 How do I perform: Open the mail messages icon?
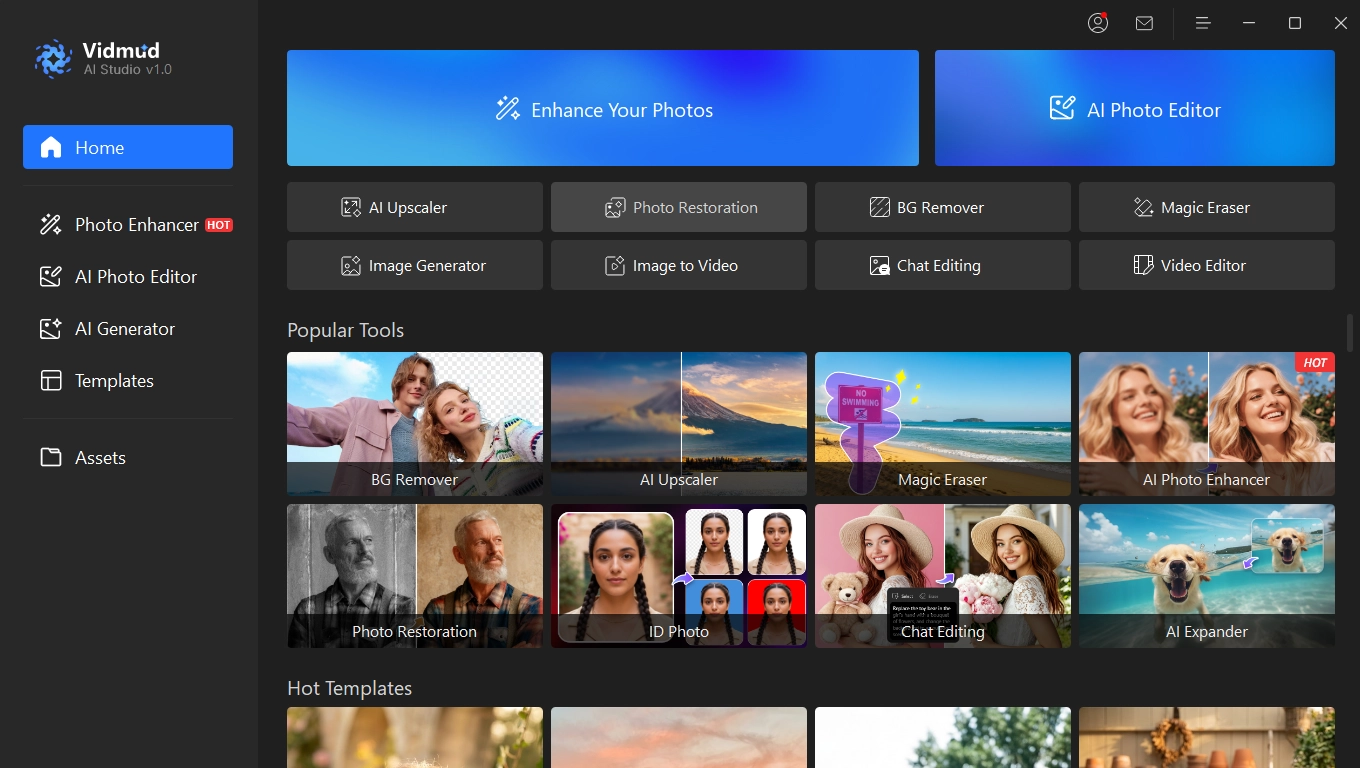(x=1144, y=23)
